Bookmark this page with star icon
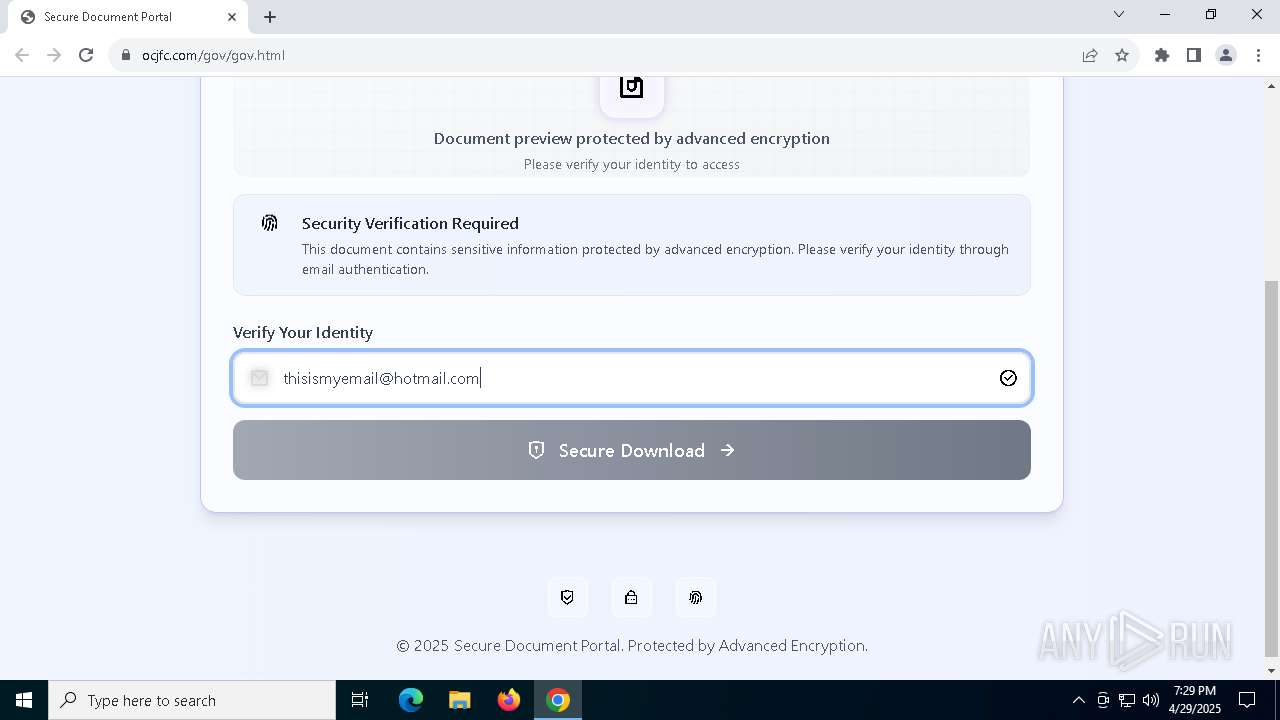Viewport: 1280px width, 720px height. point(1122,55)
